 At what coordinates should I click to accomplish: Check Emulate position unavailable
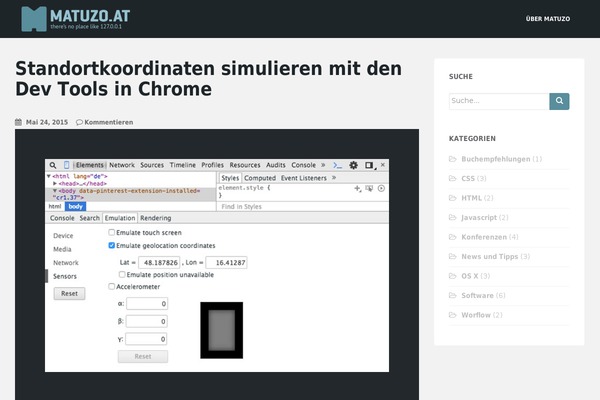122,274
